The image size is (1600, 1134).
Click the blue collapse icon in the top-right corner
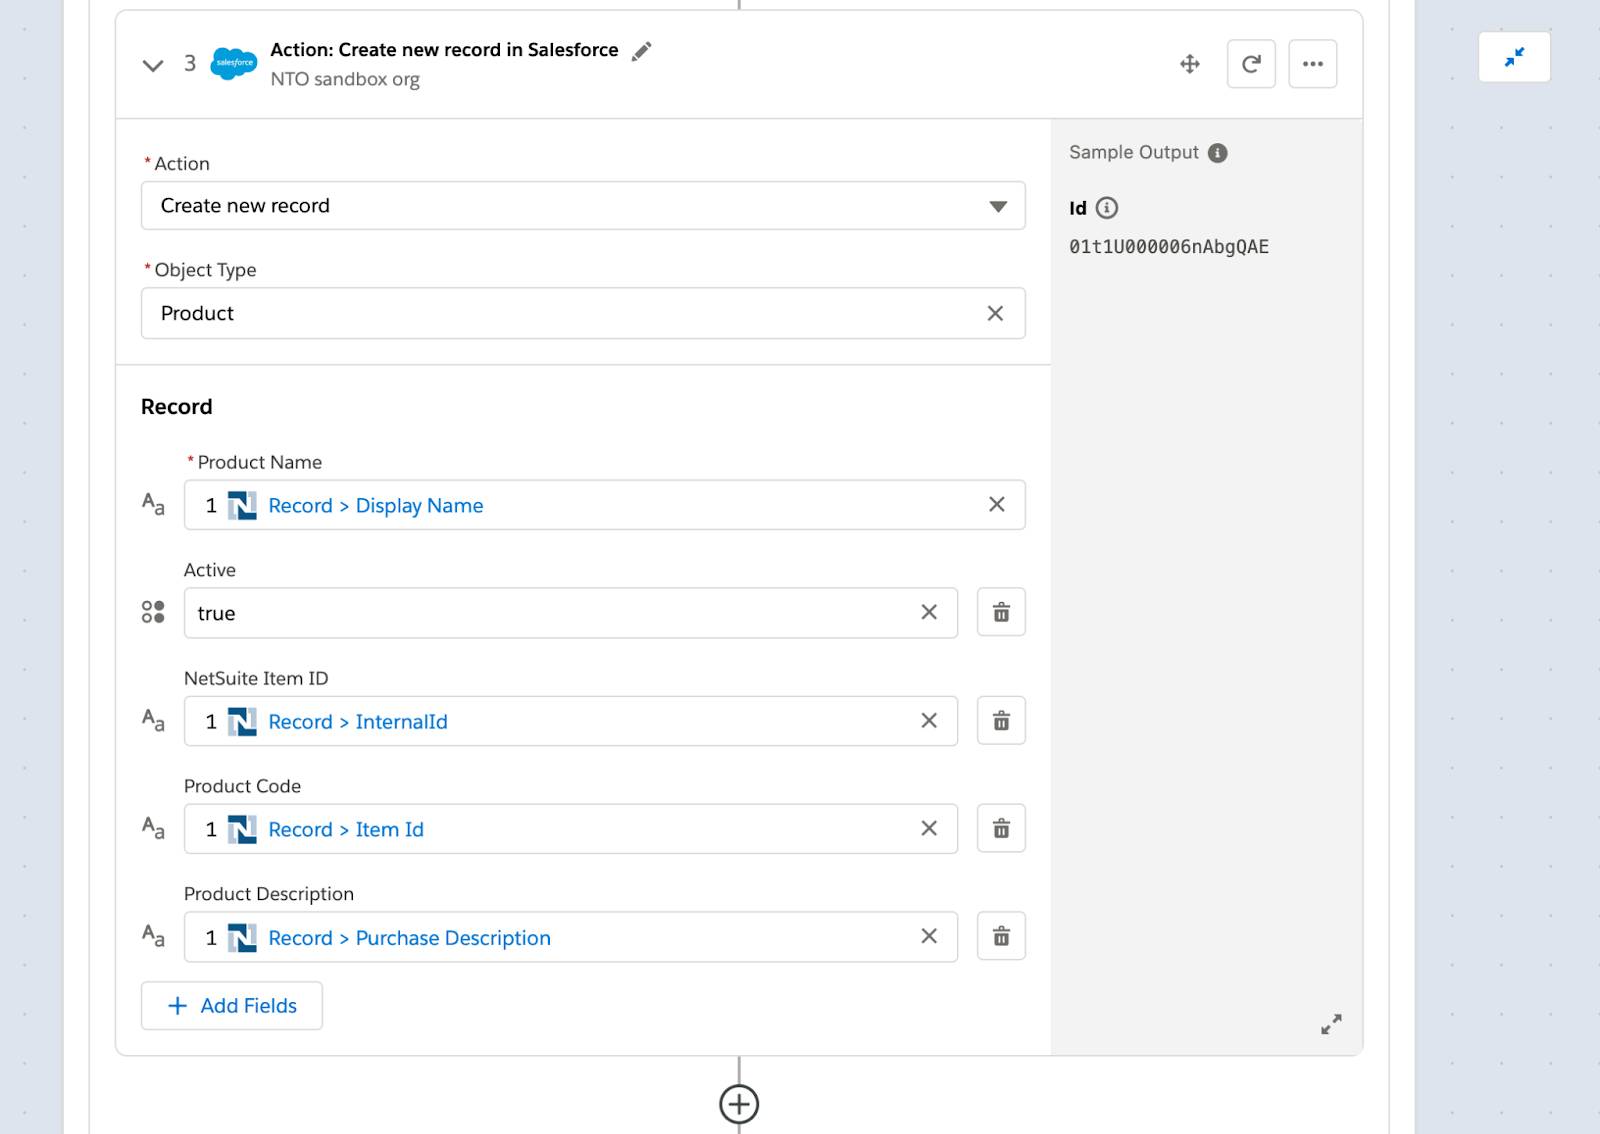pos(1515,57)
